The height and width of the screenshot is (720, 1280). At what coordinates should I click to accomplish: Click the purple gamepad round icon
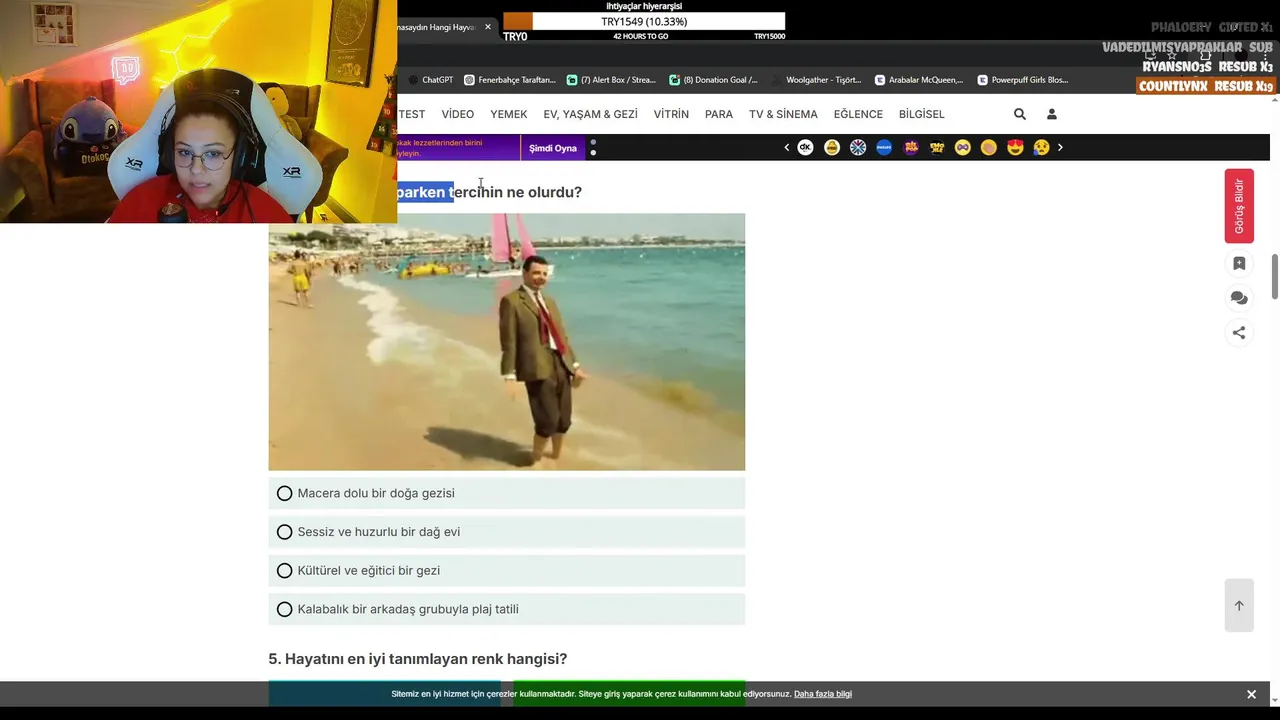(x=963, y=147)
